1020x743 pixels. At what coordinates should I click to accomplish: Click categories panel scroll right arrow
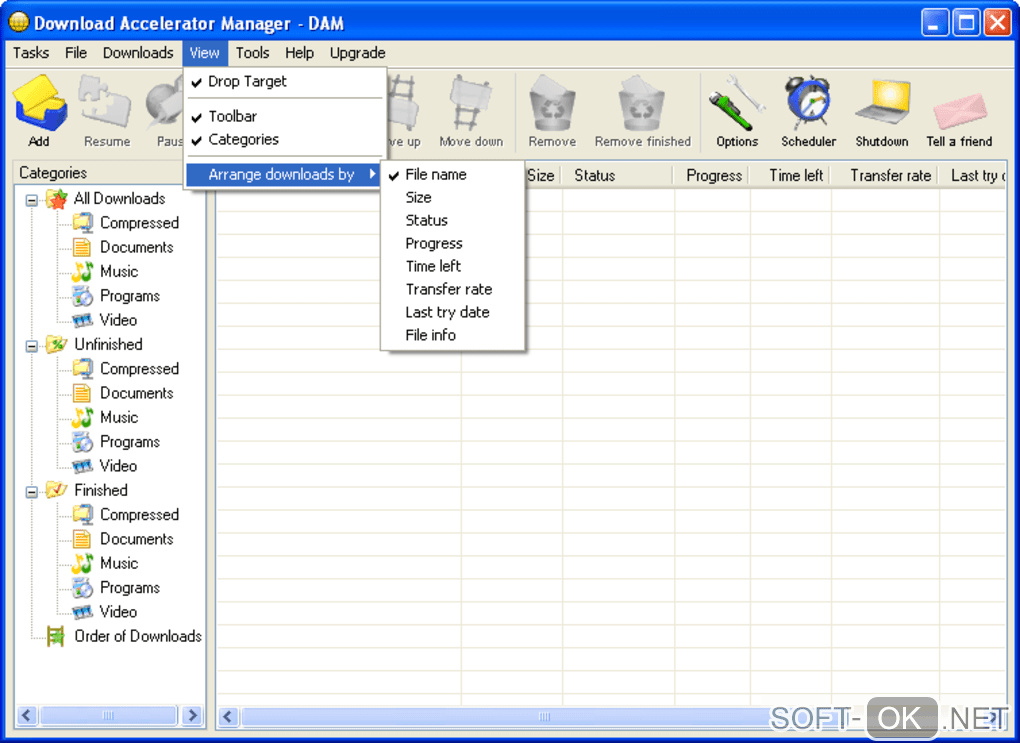tap(192, 715)
